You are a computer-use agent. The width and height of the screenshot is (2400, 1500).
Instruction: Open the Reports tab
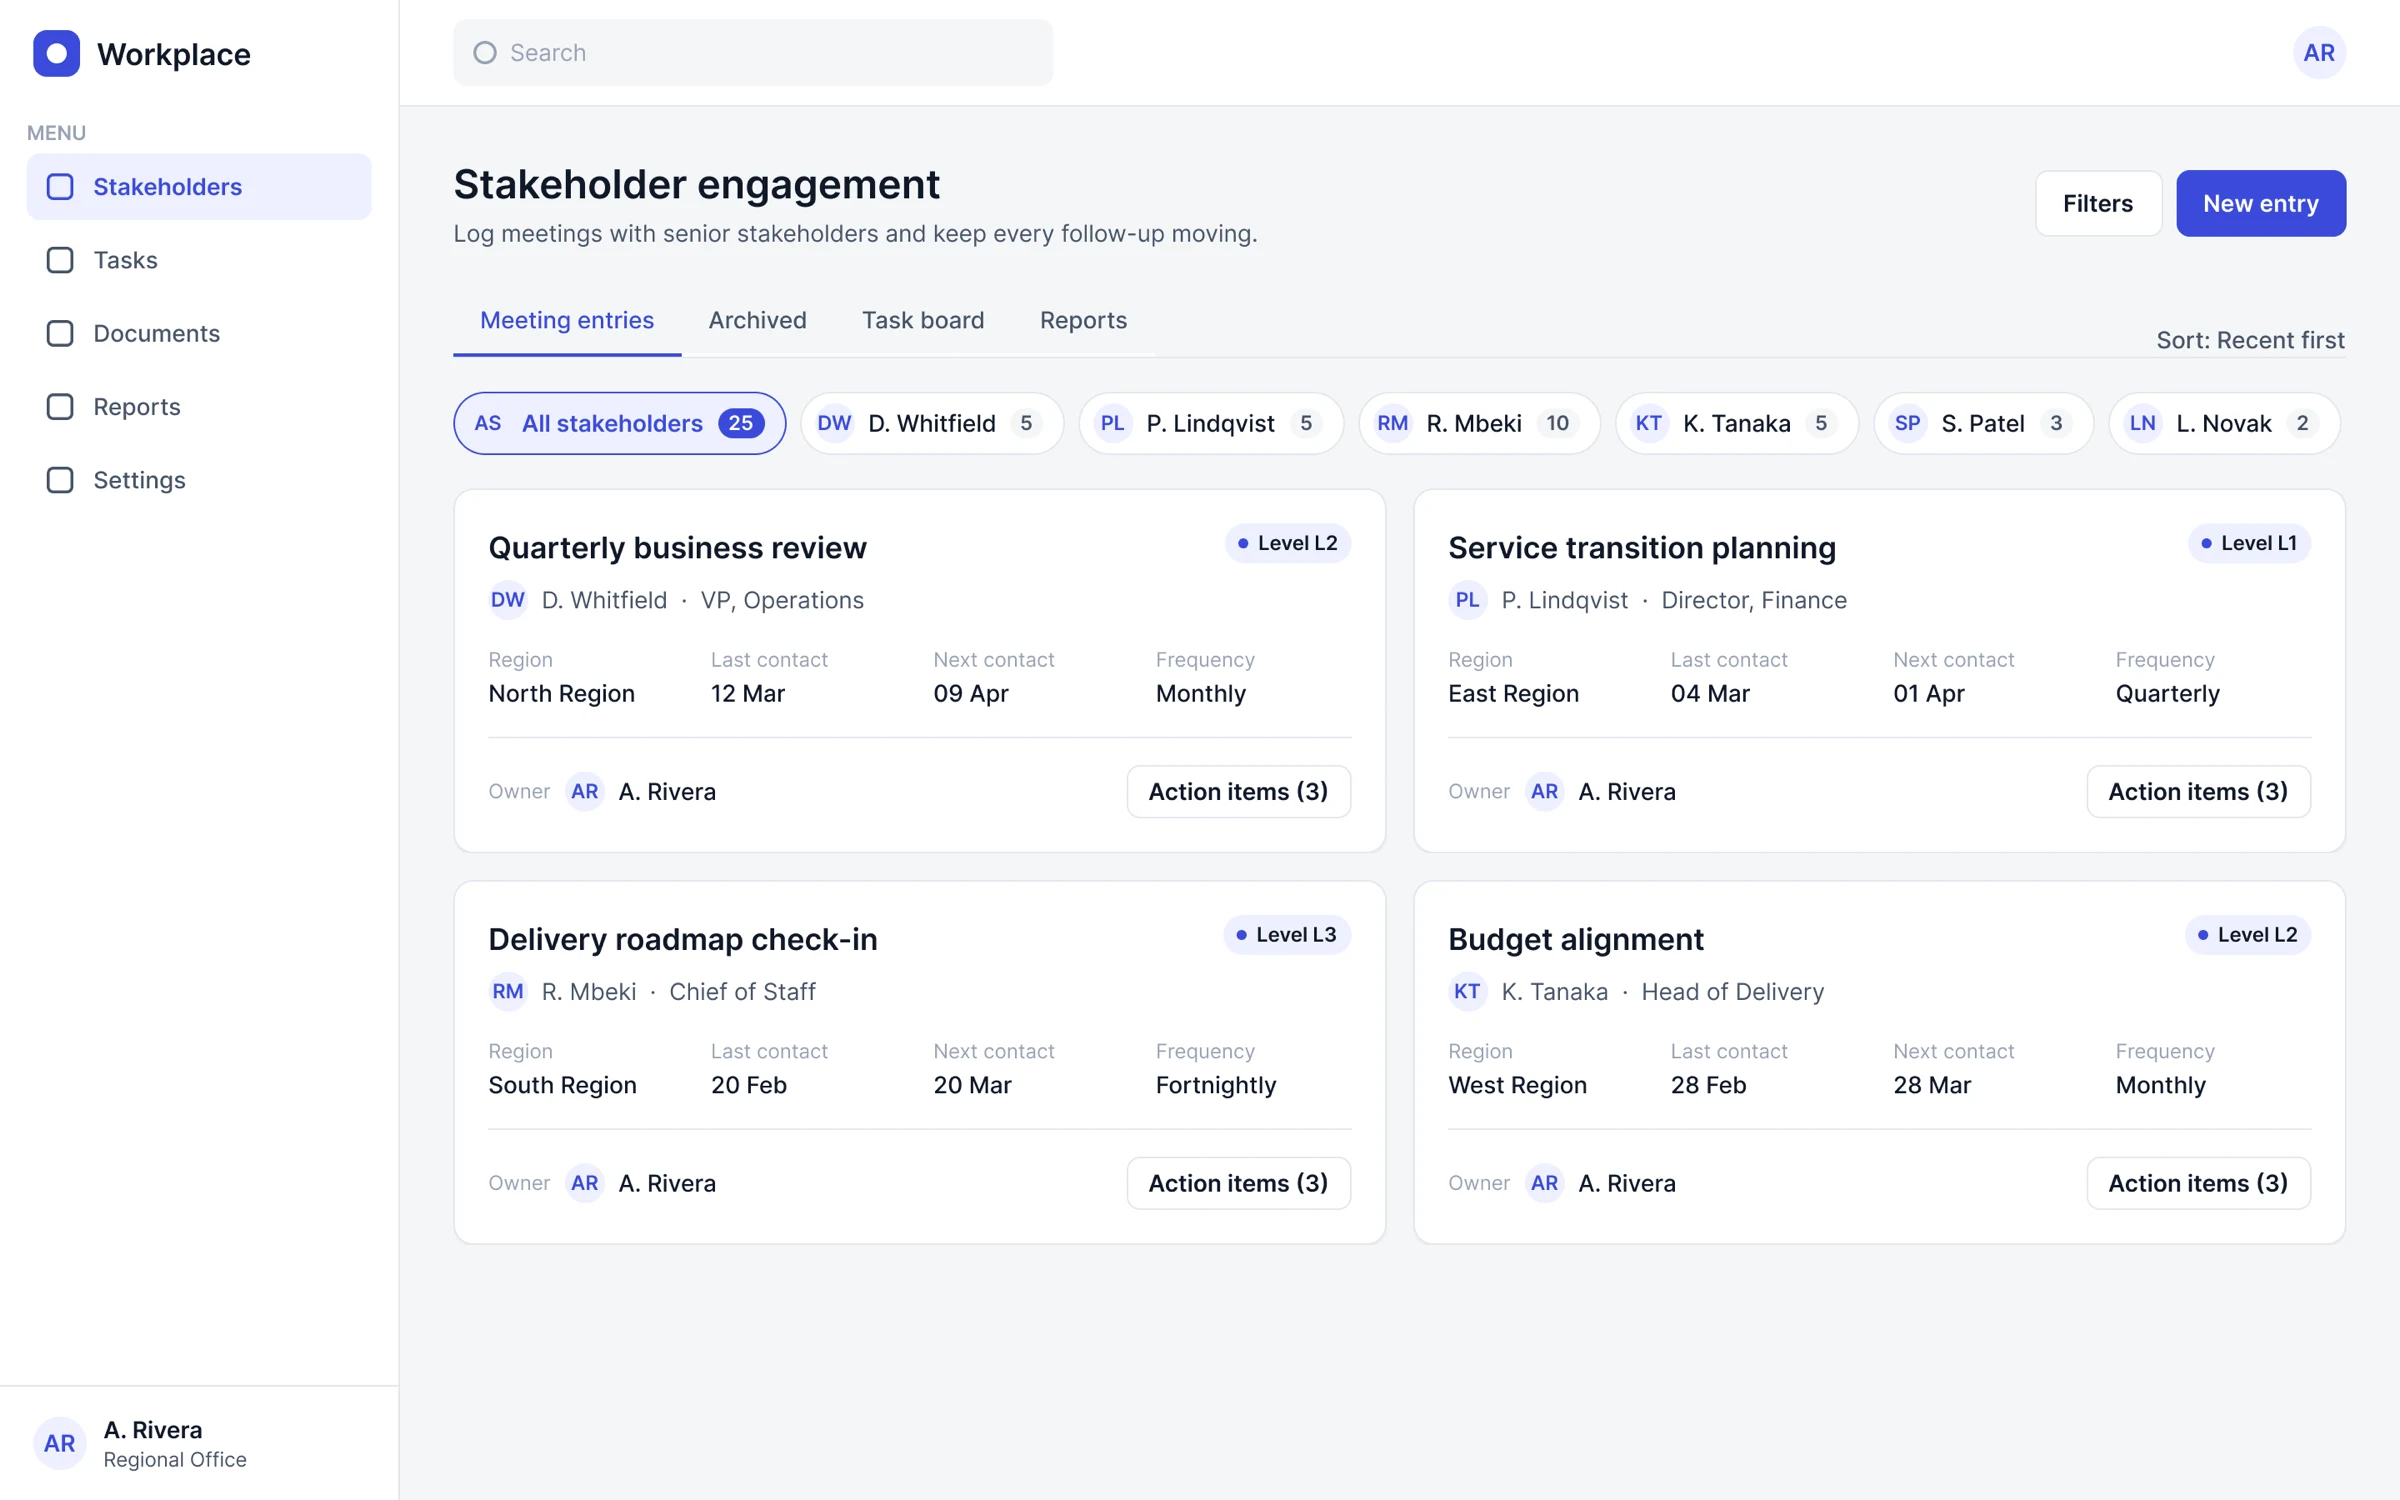click(x=1083, y=320)
